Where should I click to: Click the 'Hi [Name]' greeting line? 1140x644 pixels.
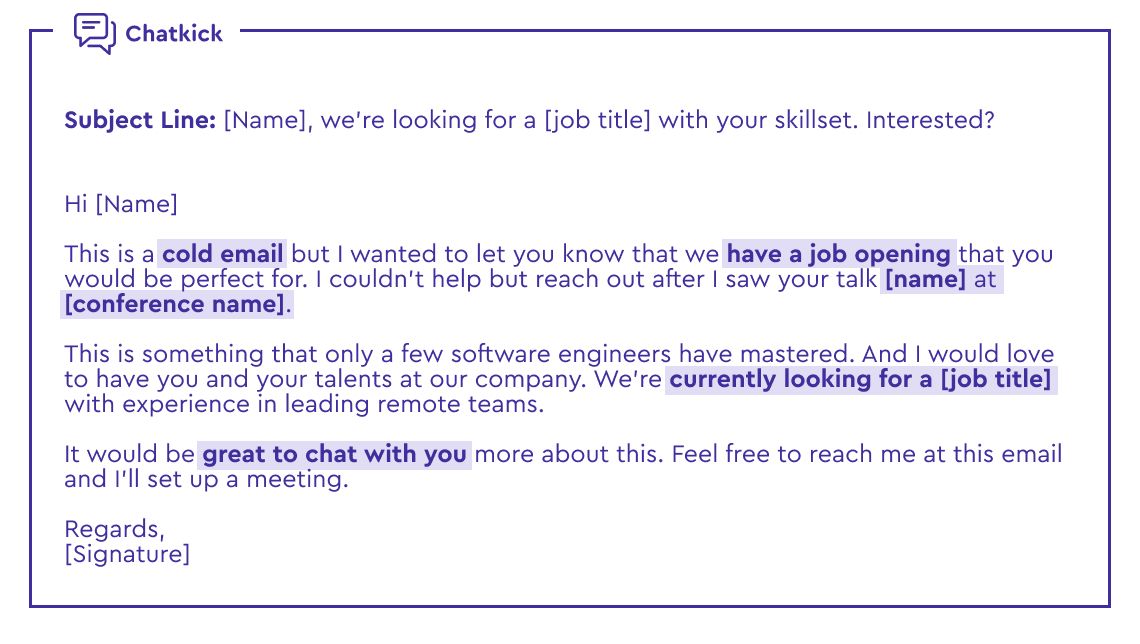[x=121, y=204]
